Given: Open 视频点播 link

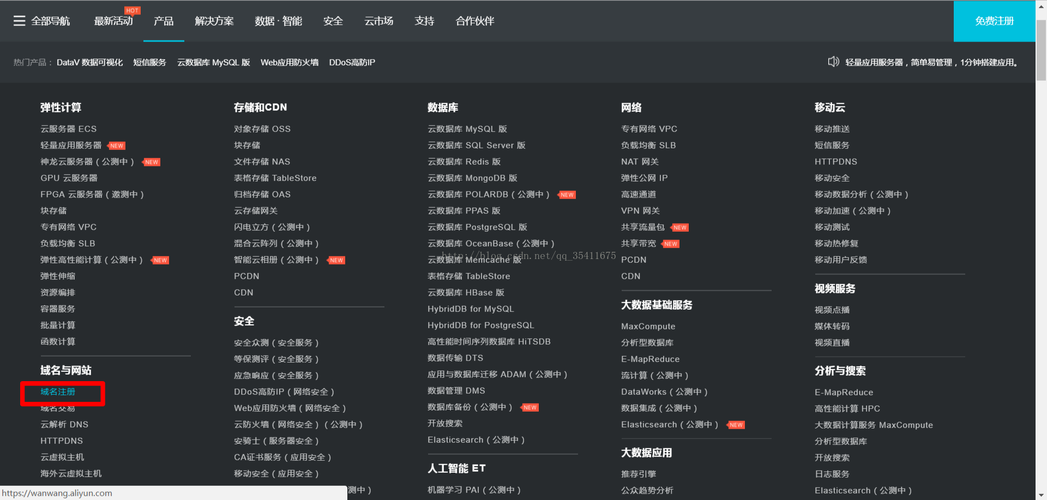Looking at the screenshot, I should [x=832, y=310].
